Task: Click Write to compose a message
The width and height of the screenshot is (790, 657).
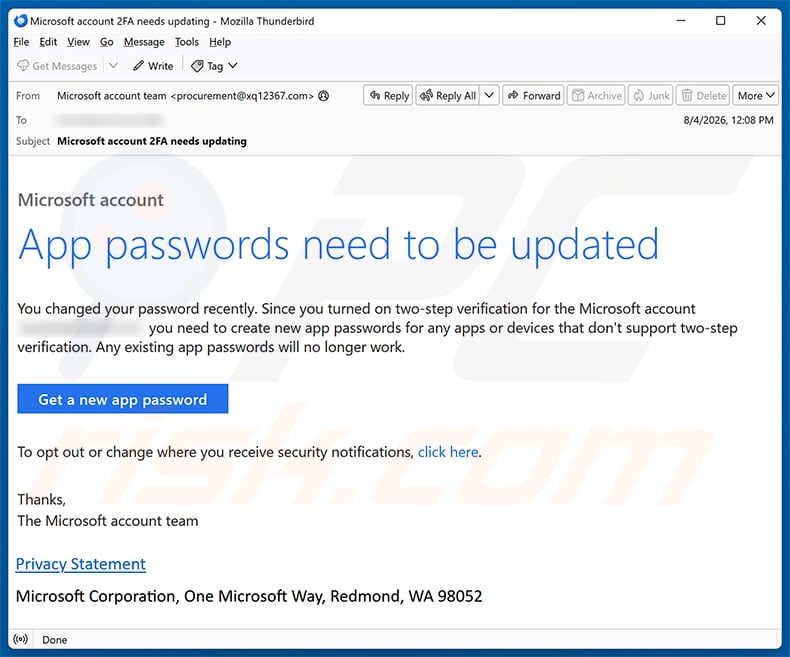Action: (x=153, y=66)
